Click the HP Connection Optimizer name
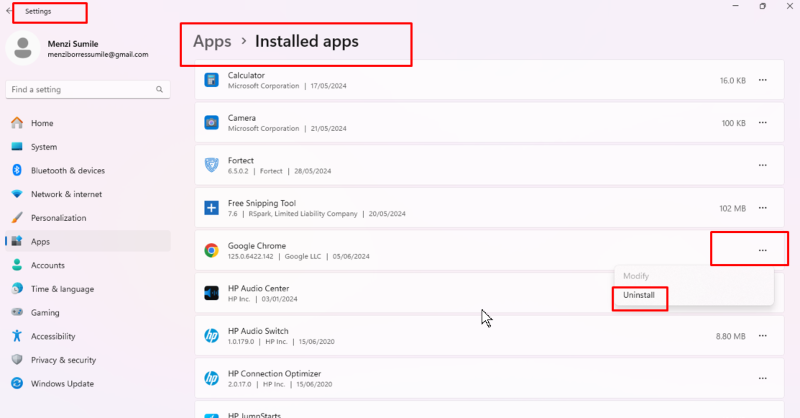 274,374
